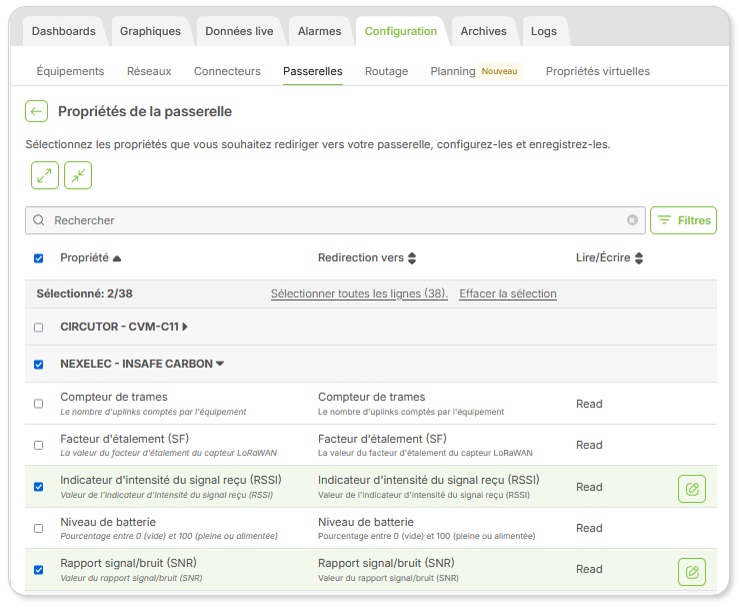Click the collapse all groups icon
The image size is (739, 608).
click(78, 175)
